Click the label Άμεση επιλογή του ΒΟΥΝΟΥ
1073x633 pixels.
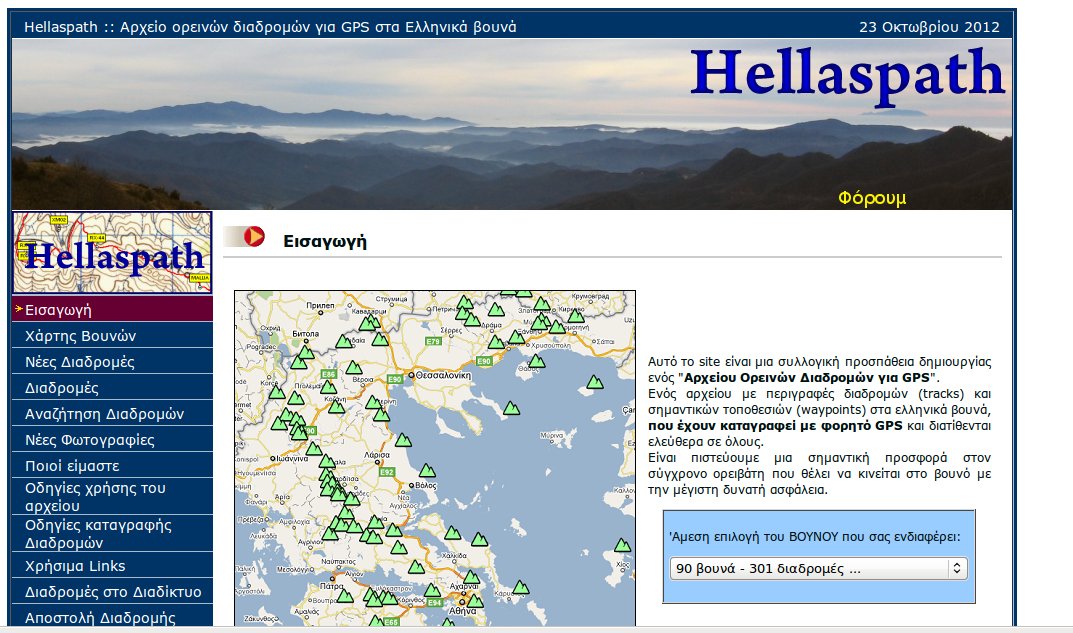tap(814, 537)
